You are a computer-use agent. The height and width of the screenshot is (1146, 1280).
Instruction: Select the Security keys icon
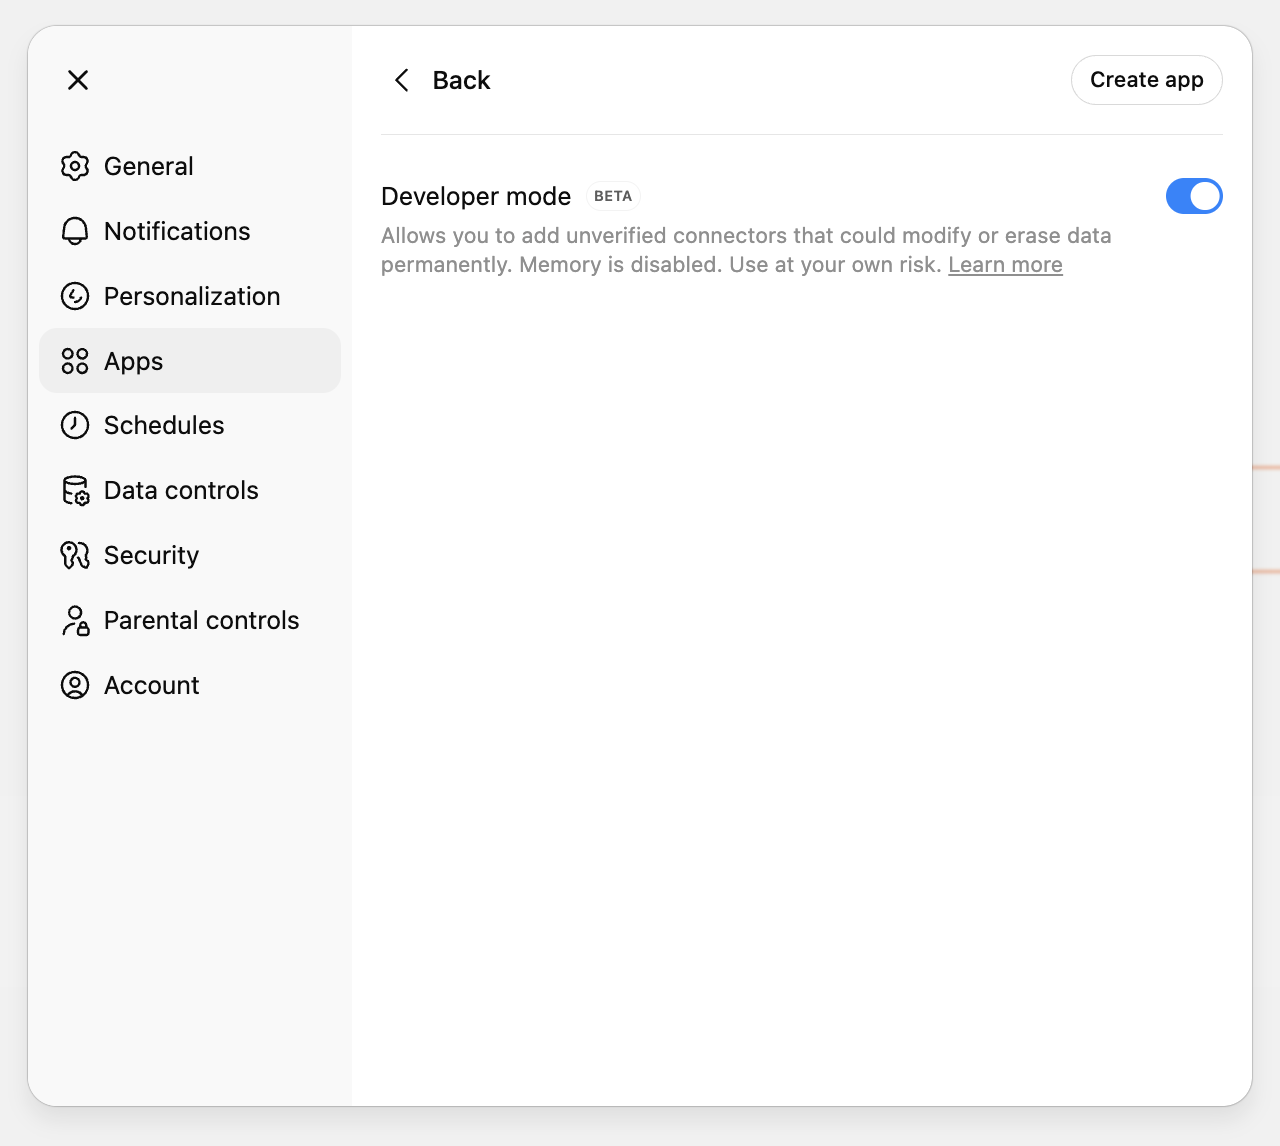[x=74, y=555]
